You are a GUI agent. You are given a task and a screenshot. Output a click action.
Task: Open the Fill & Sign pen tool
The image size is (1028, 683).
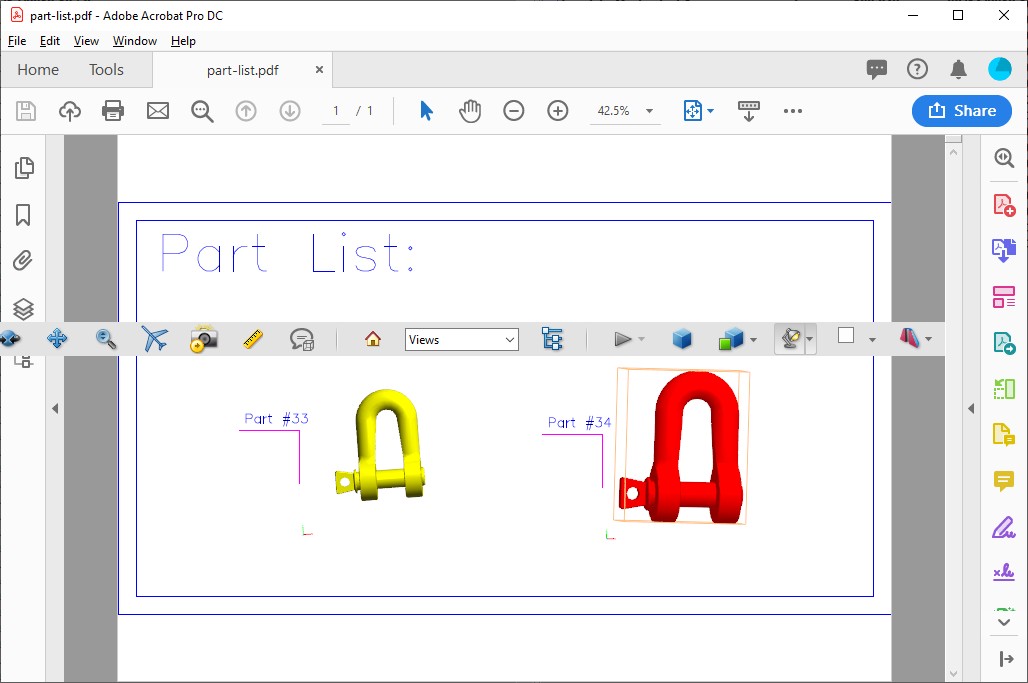pyautogui.click(x=1004, y=527)
